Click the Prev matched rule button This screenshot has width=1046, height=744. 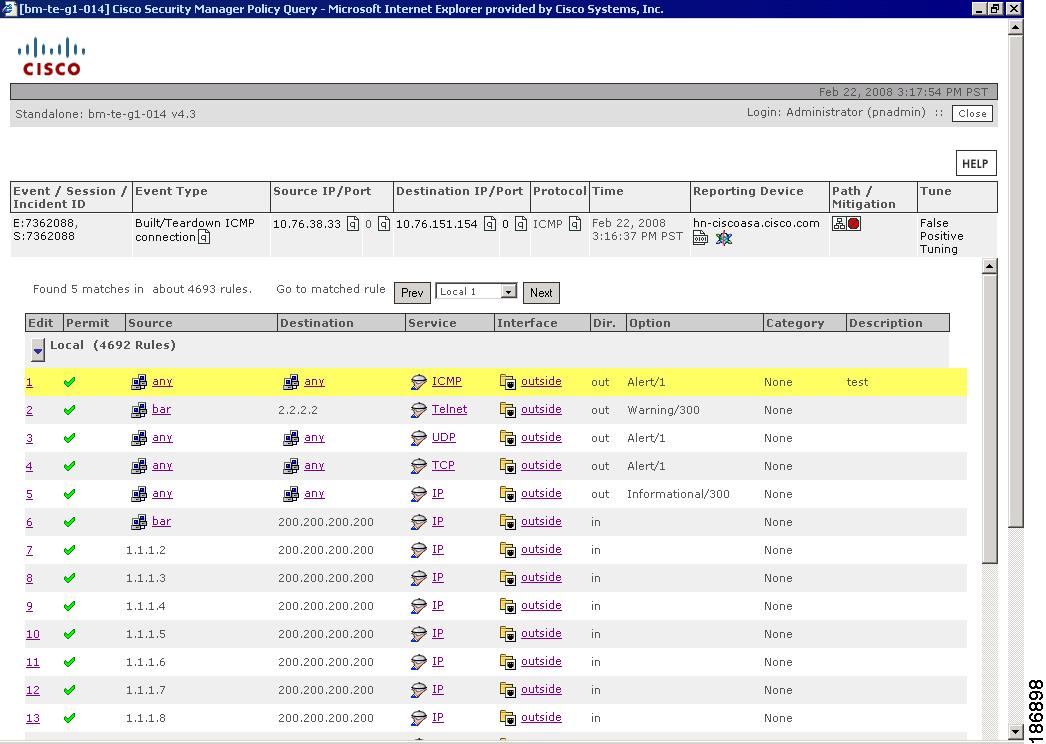412,293
